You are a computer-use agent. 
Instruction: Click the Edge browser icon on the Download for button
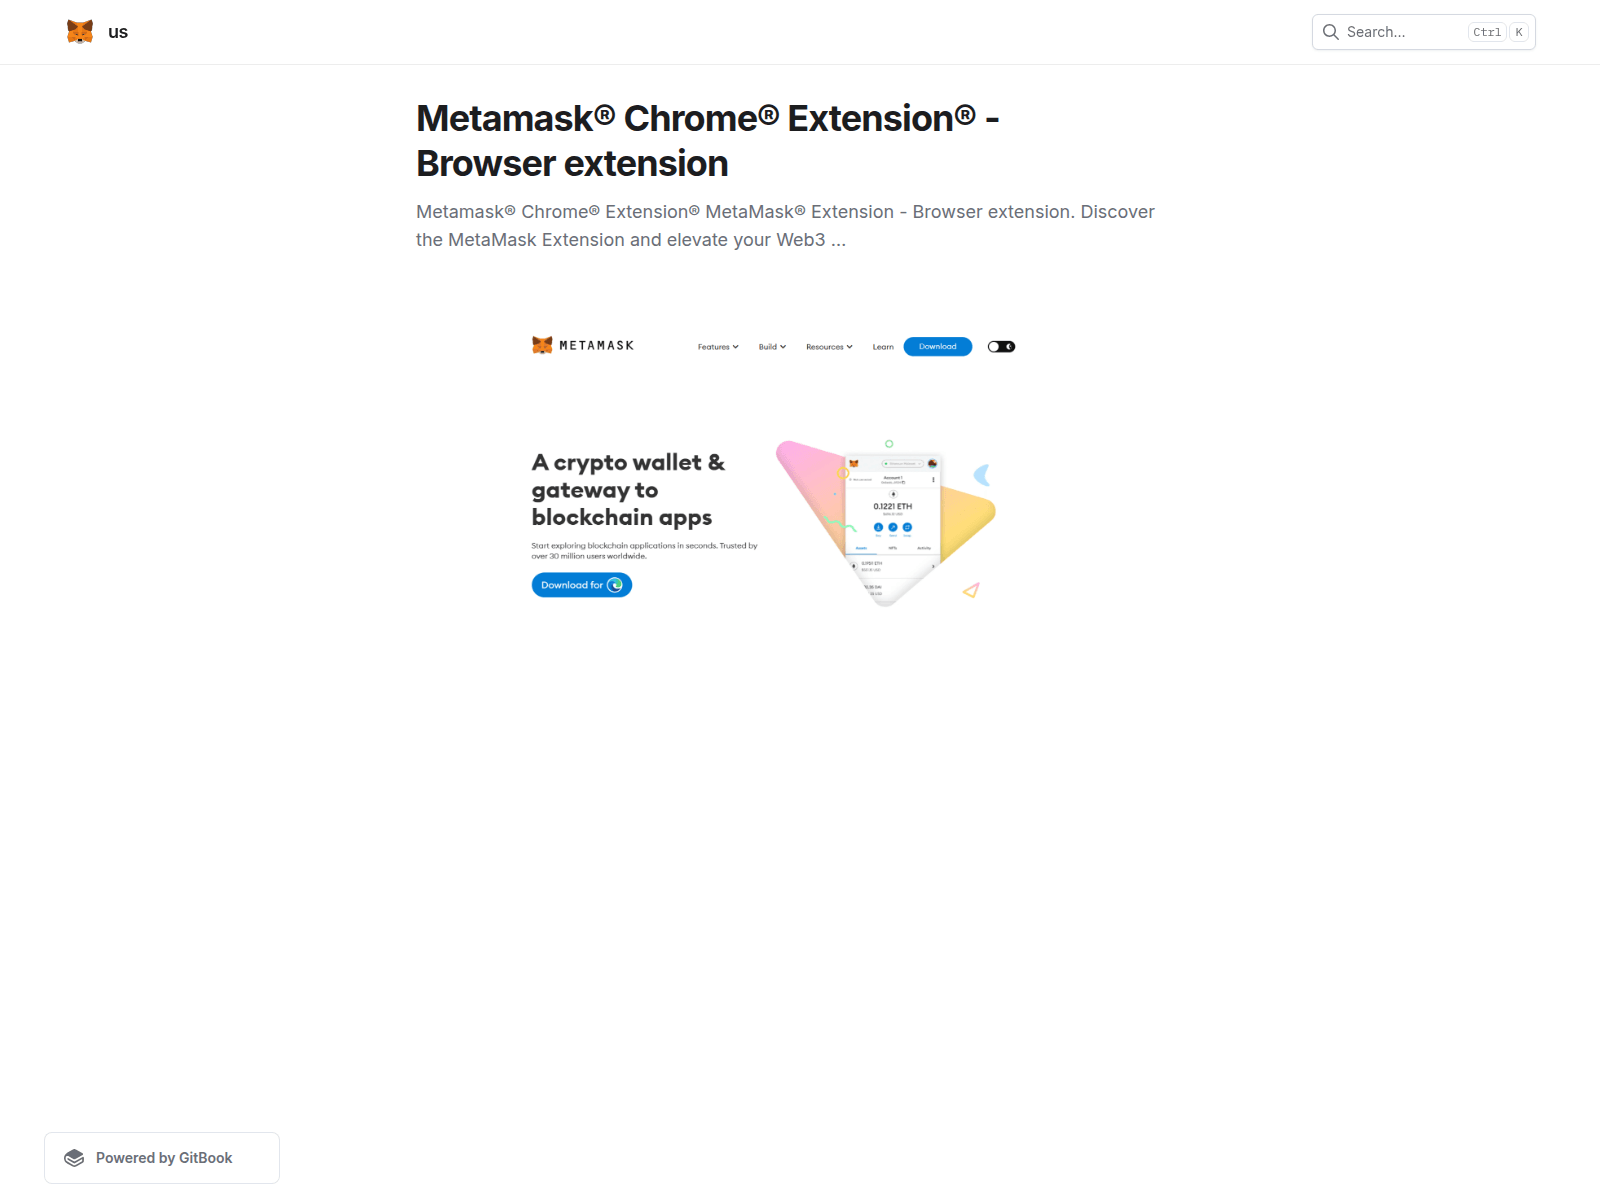615,585
